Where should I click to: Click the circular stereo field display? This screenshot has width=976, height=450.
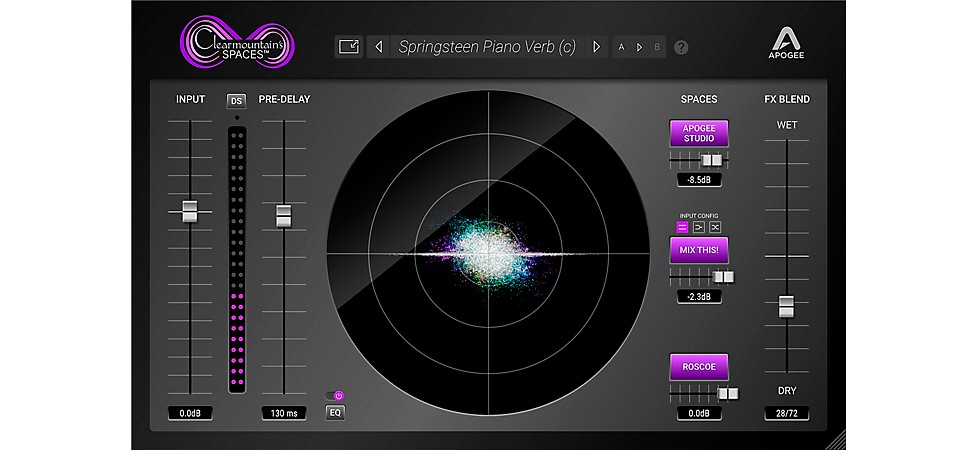coord(488,253)
